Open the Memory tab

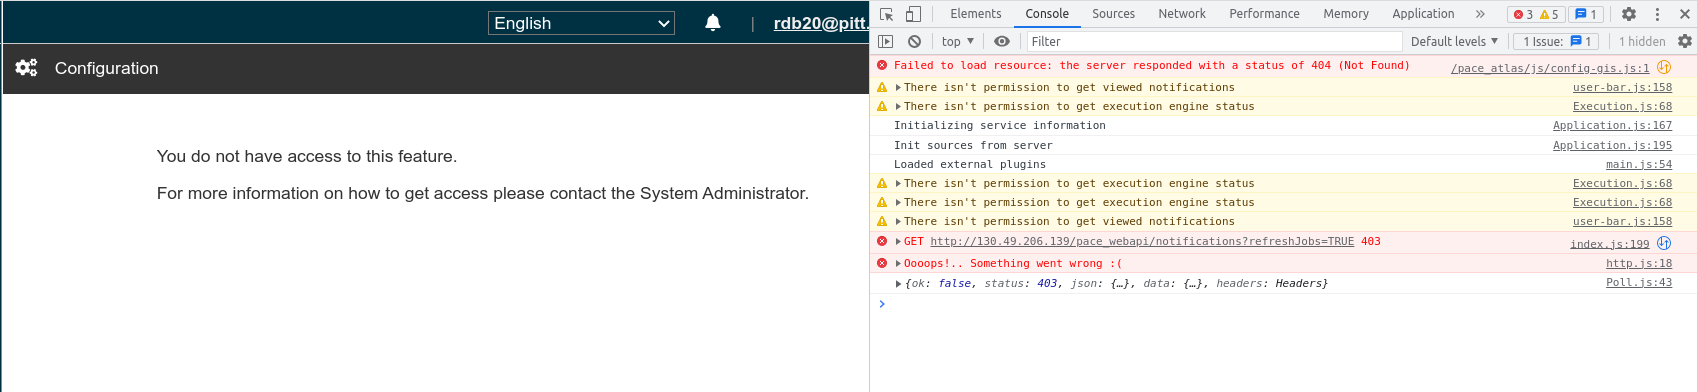[x=1346, y=14]
